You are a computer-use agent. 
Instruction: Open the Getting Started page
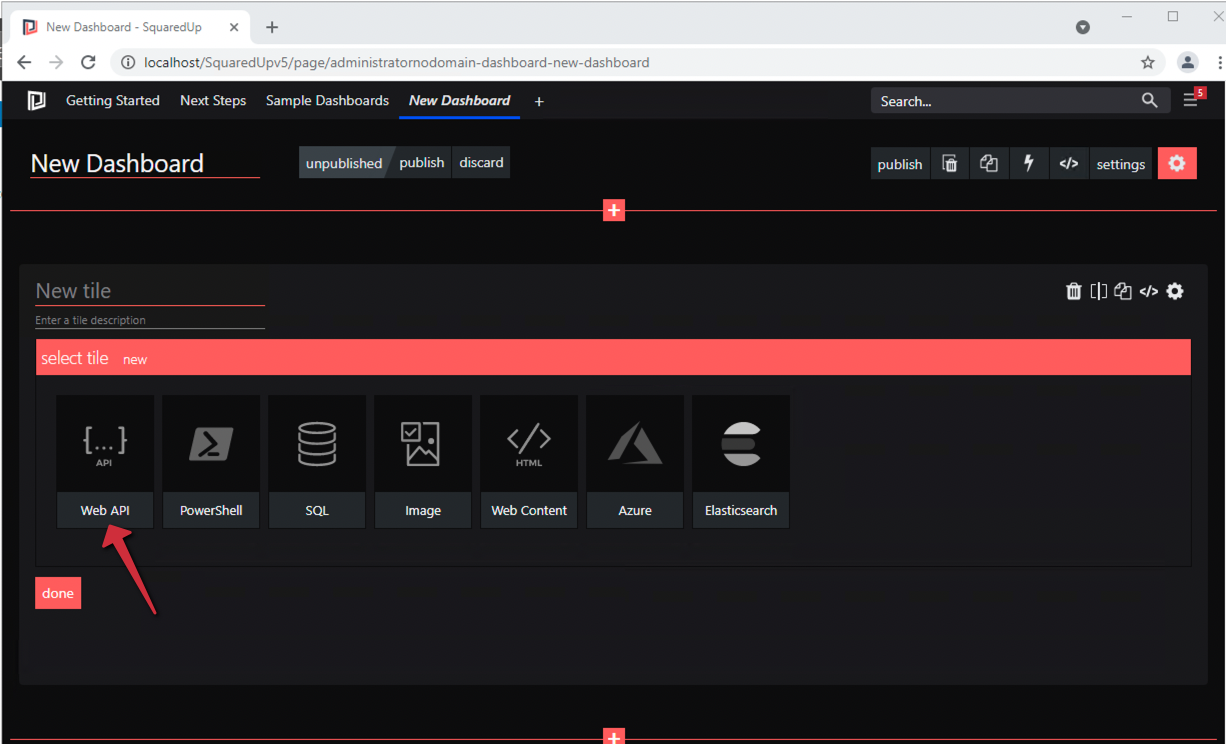(113, 101)
